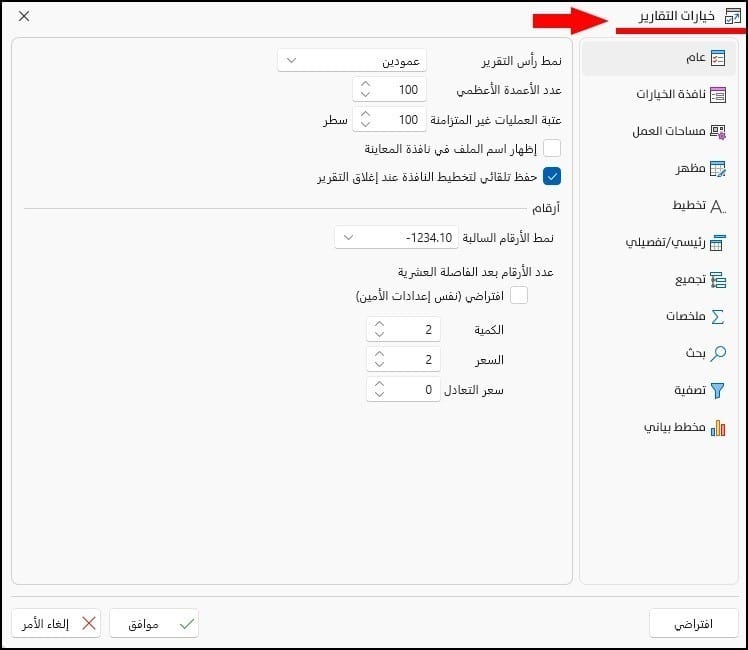Open the رئيسي/تفصيلي master-detail icon
This screenshot has height=650, width=748.
[x=717, y=243]
